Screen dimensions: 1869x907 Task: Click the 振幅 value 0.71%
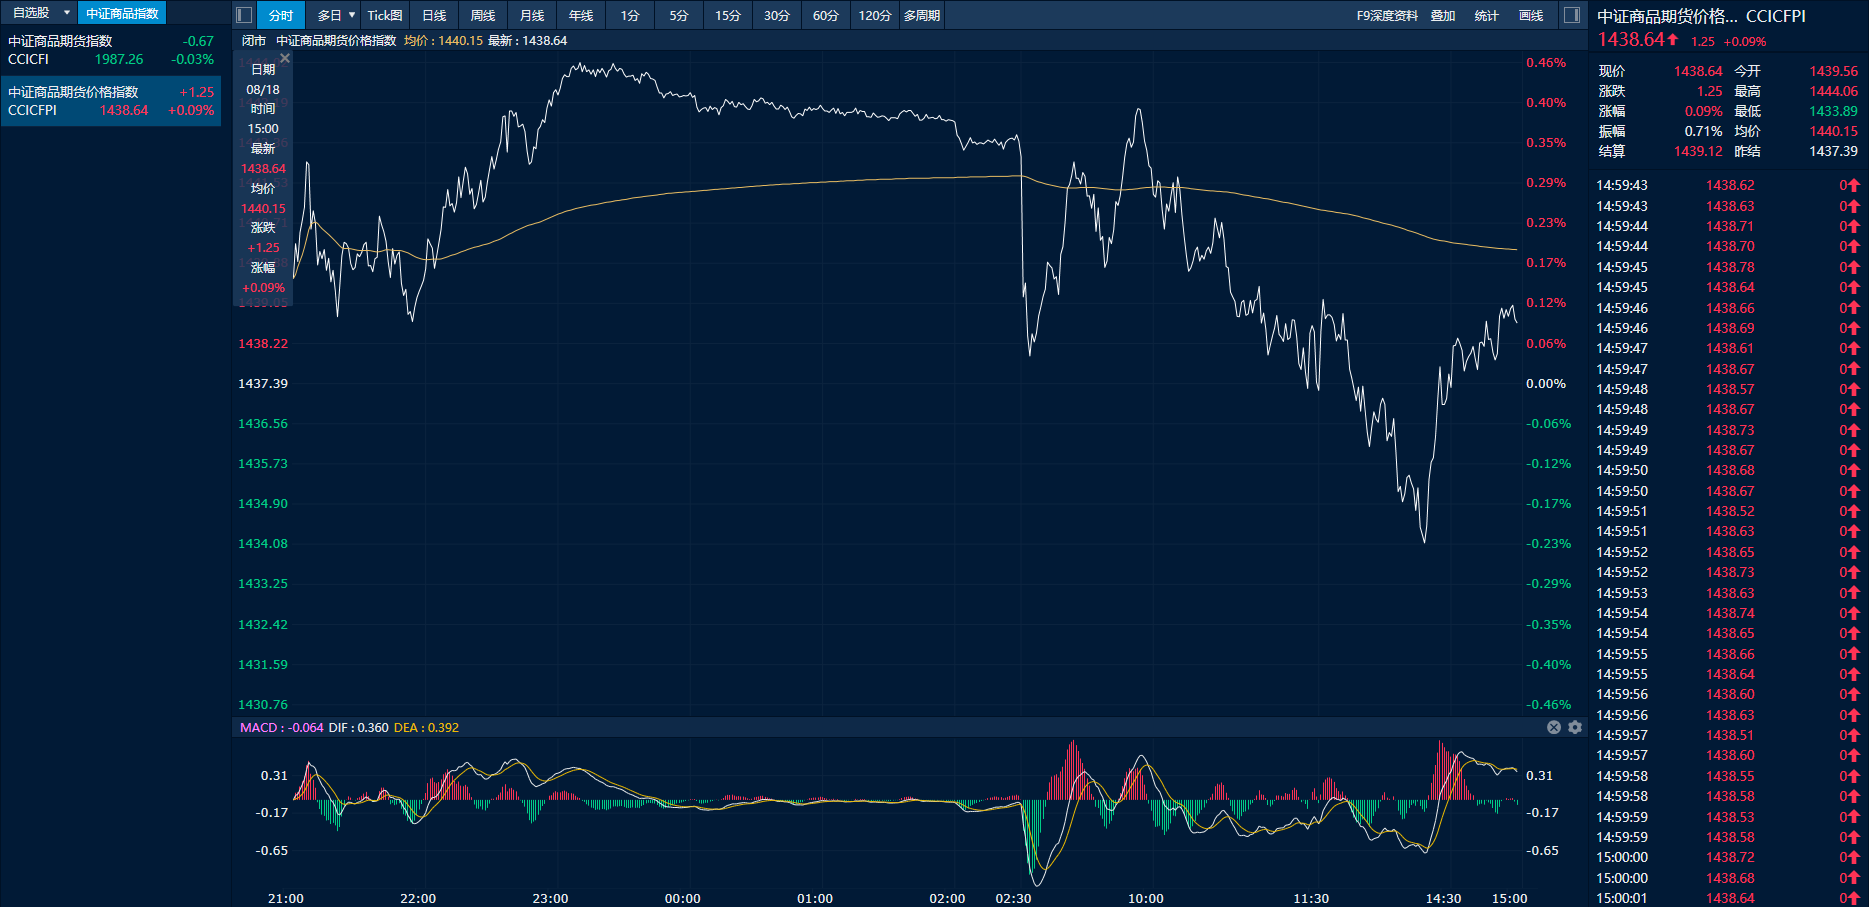pyautogui.click(x=1703, y=131)
